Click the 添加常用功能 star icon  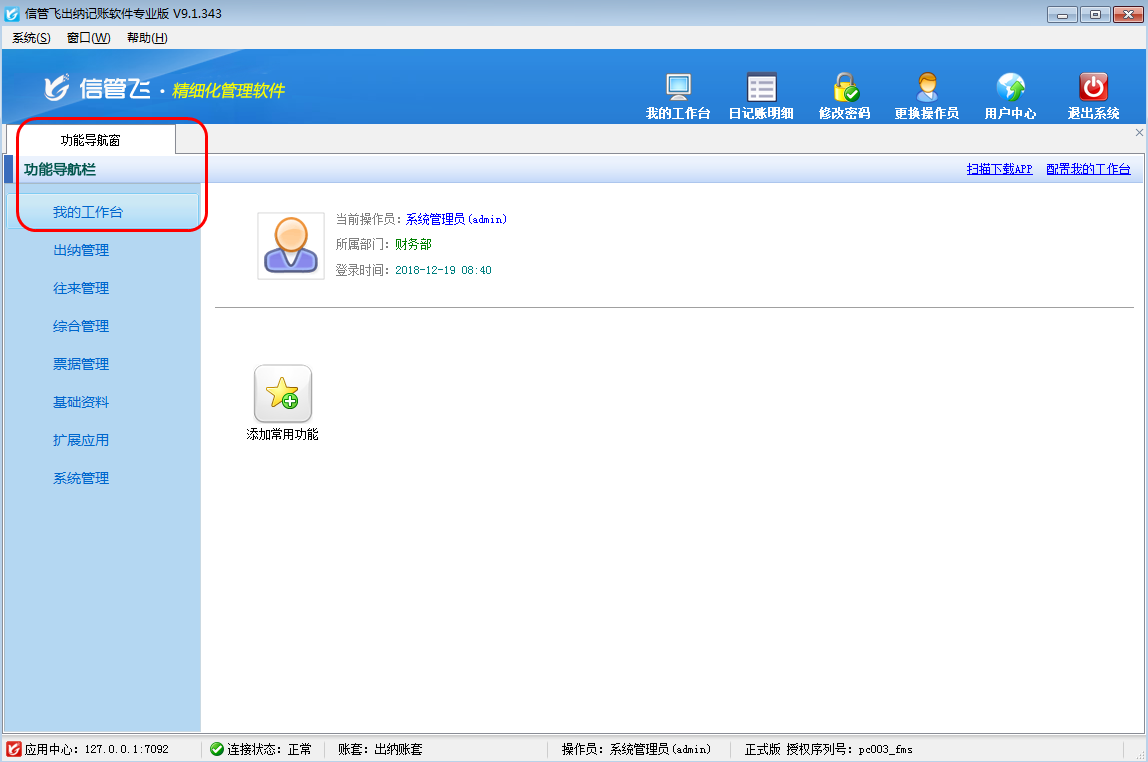click(x=283, y=393)
